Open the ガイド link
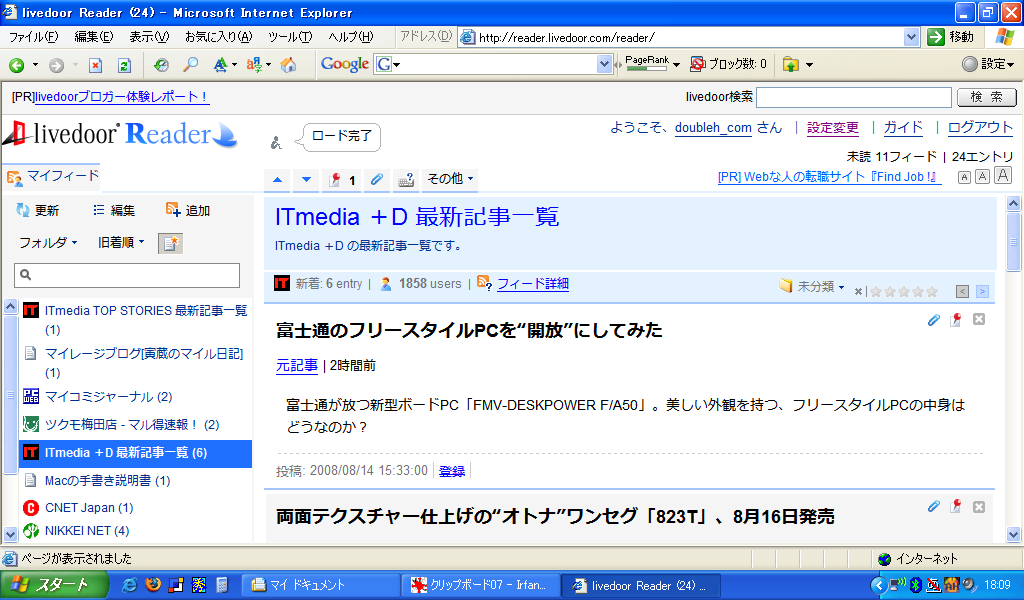The image size is (1024, 600). click(x=903, y=127)
